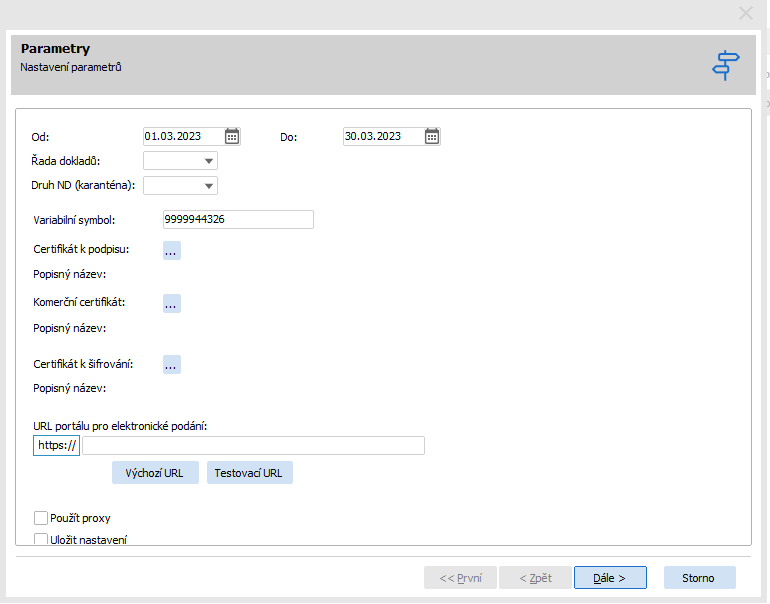This screenshot has width=770, height=604.
Task: Click the Od date input field
Action: 182,137
